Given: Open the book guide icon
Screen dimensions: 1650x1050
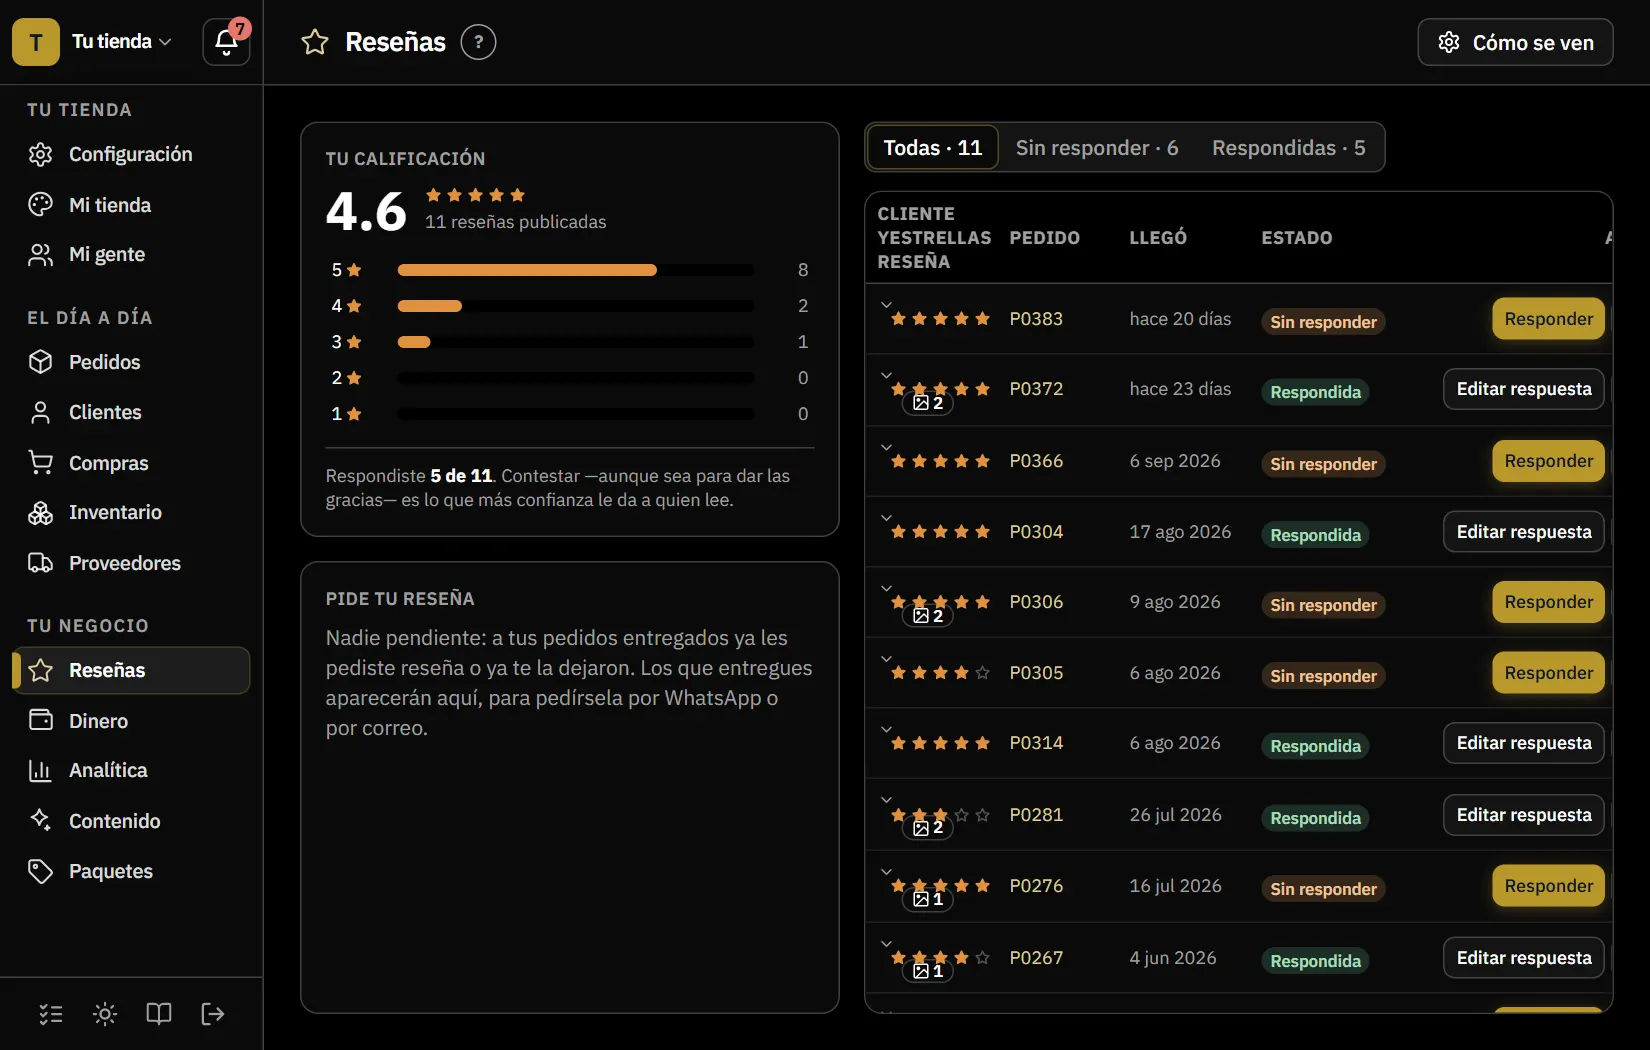Looking at the screenshot, I should coord(159,1014).
